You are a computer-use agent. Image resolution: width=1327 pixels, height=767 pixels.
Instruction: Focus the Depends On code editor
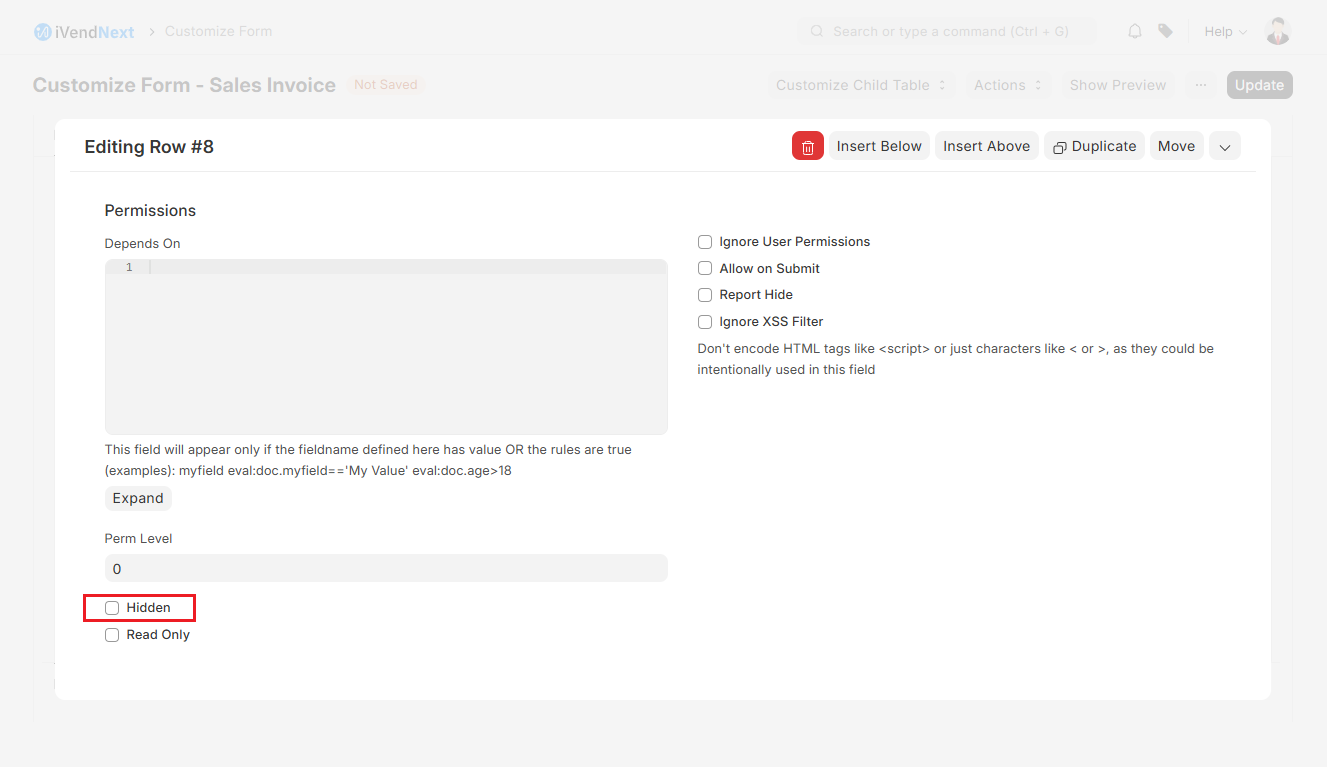[386, 347]
